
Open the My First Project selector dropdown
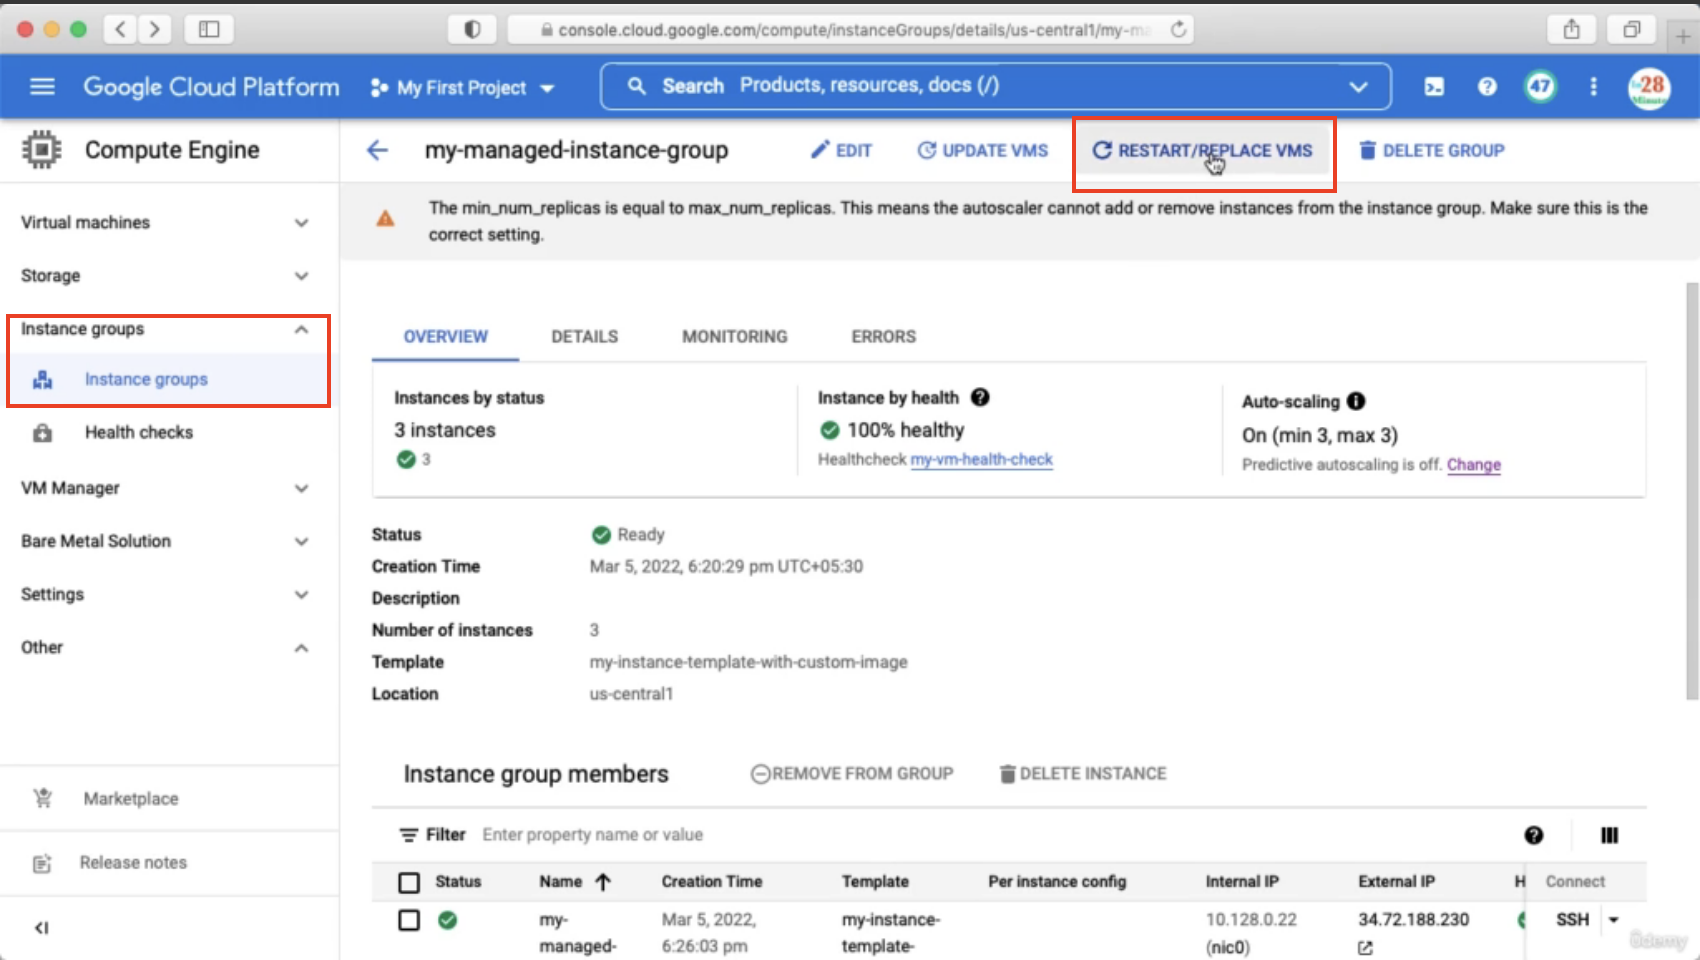[462, 88]
